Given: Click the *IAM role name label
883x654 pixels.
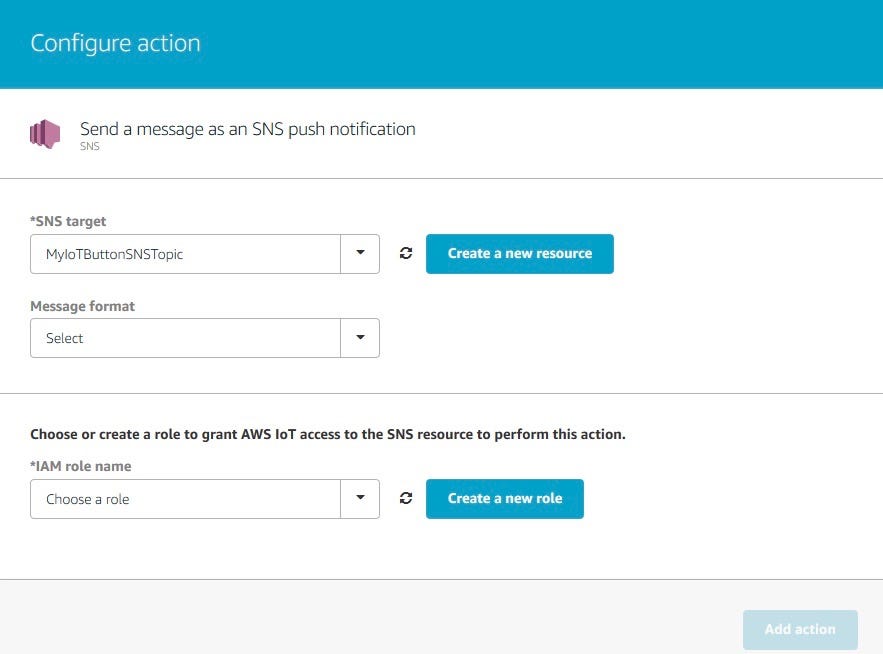Looking at the screenshot, I should pyautogui.click(x=81, y=466).
